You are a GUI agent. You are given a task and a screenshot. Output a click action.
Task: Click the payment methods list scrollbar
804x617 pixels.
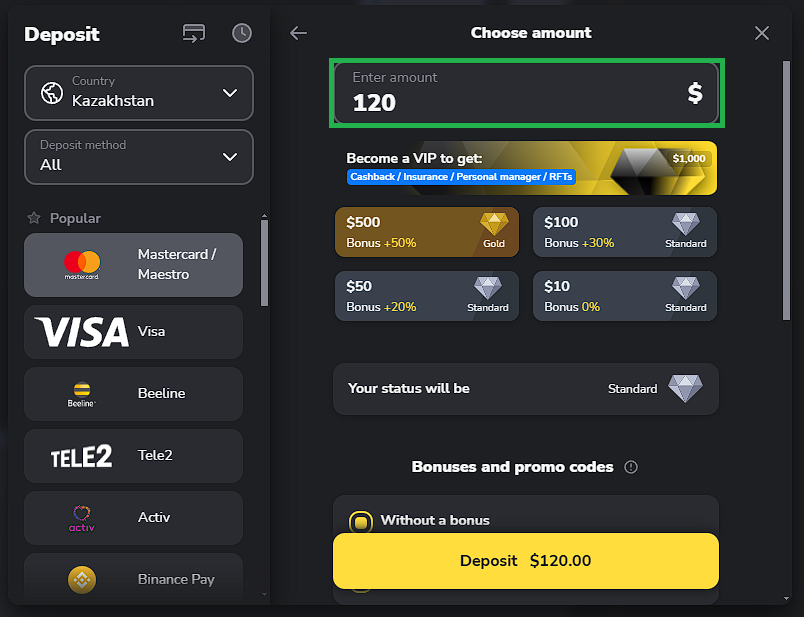click(264, 260)
